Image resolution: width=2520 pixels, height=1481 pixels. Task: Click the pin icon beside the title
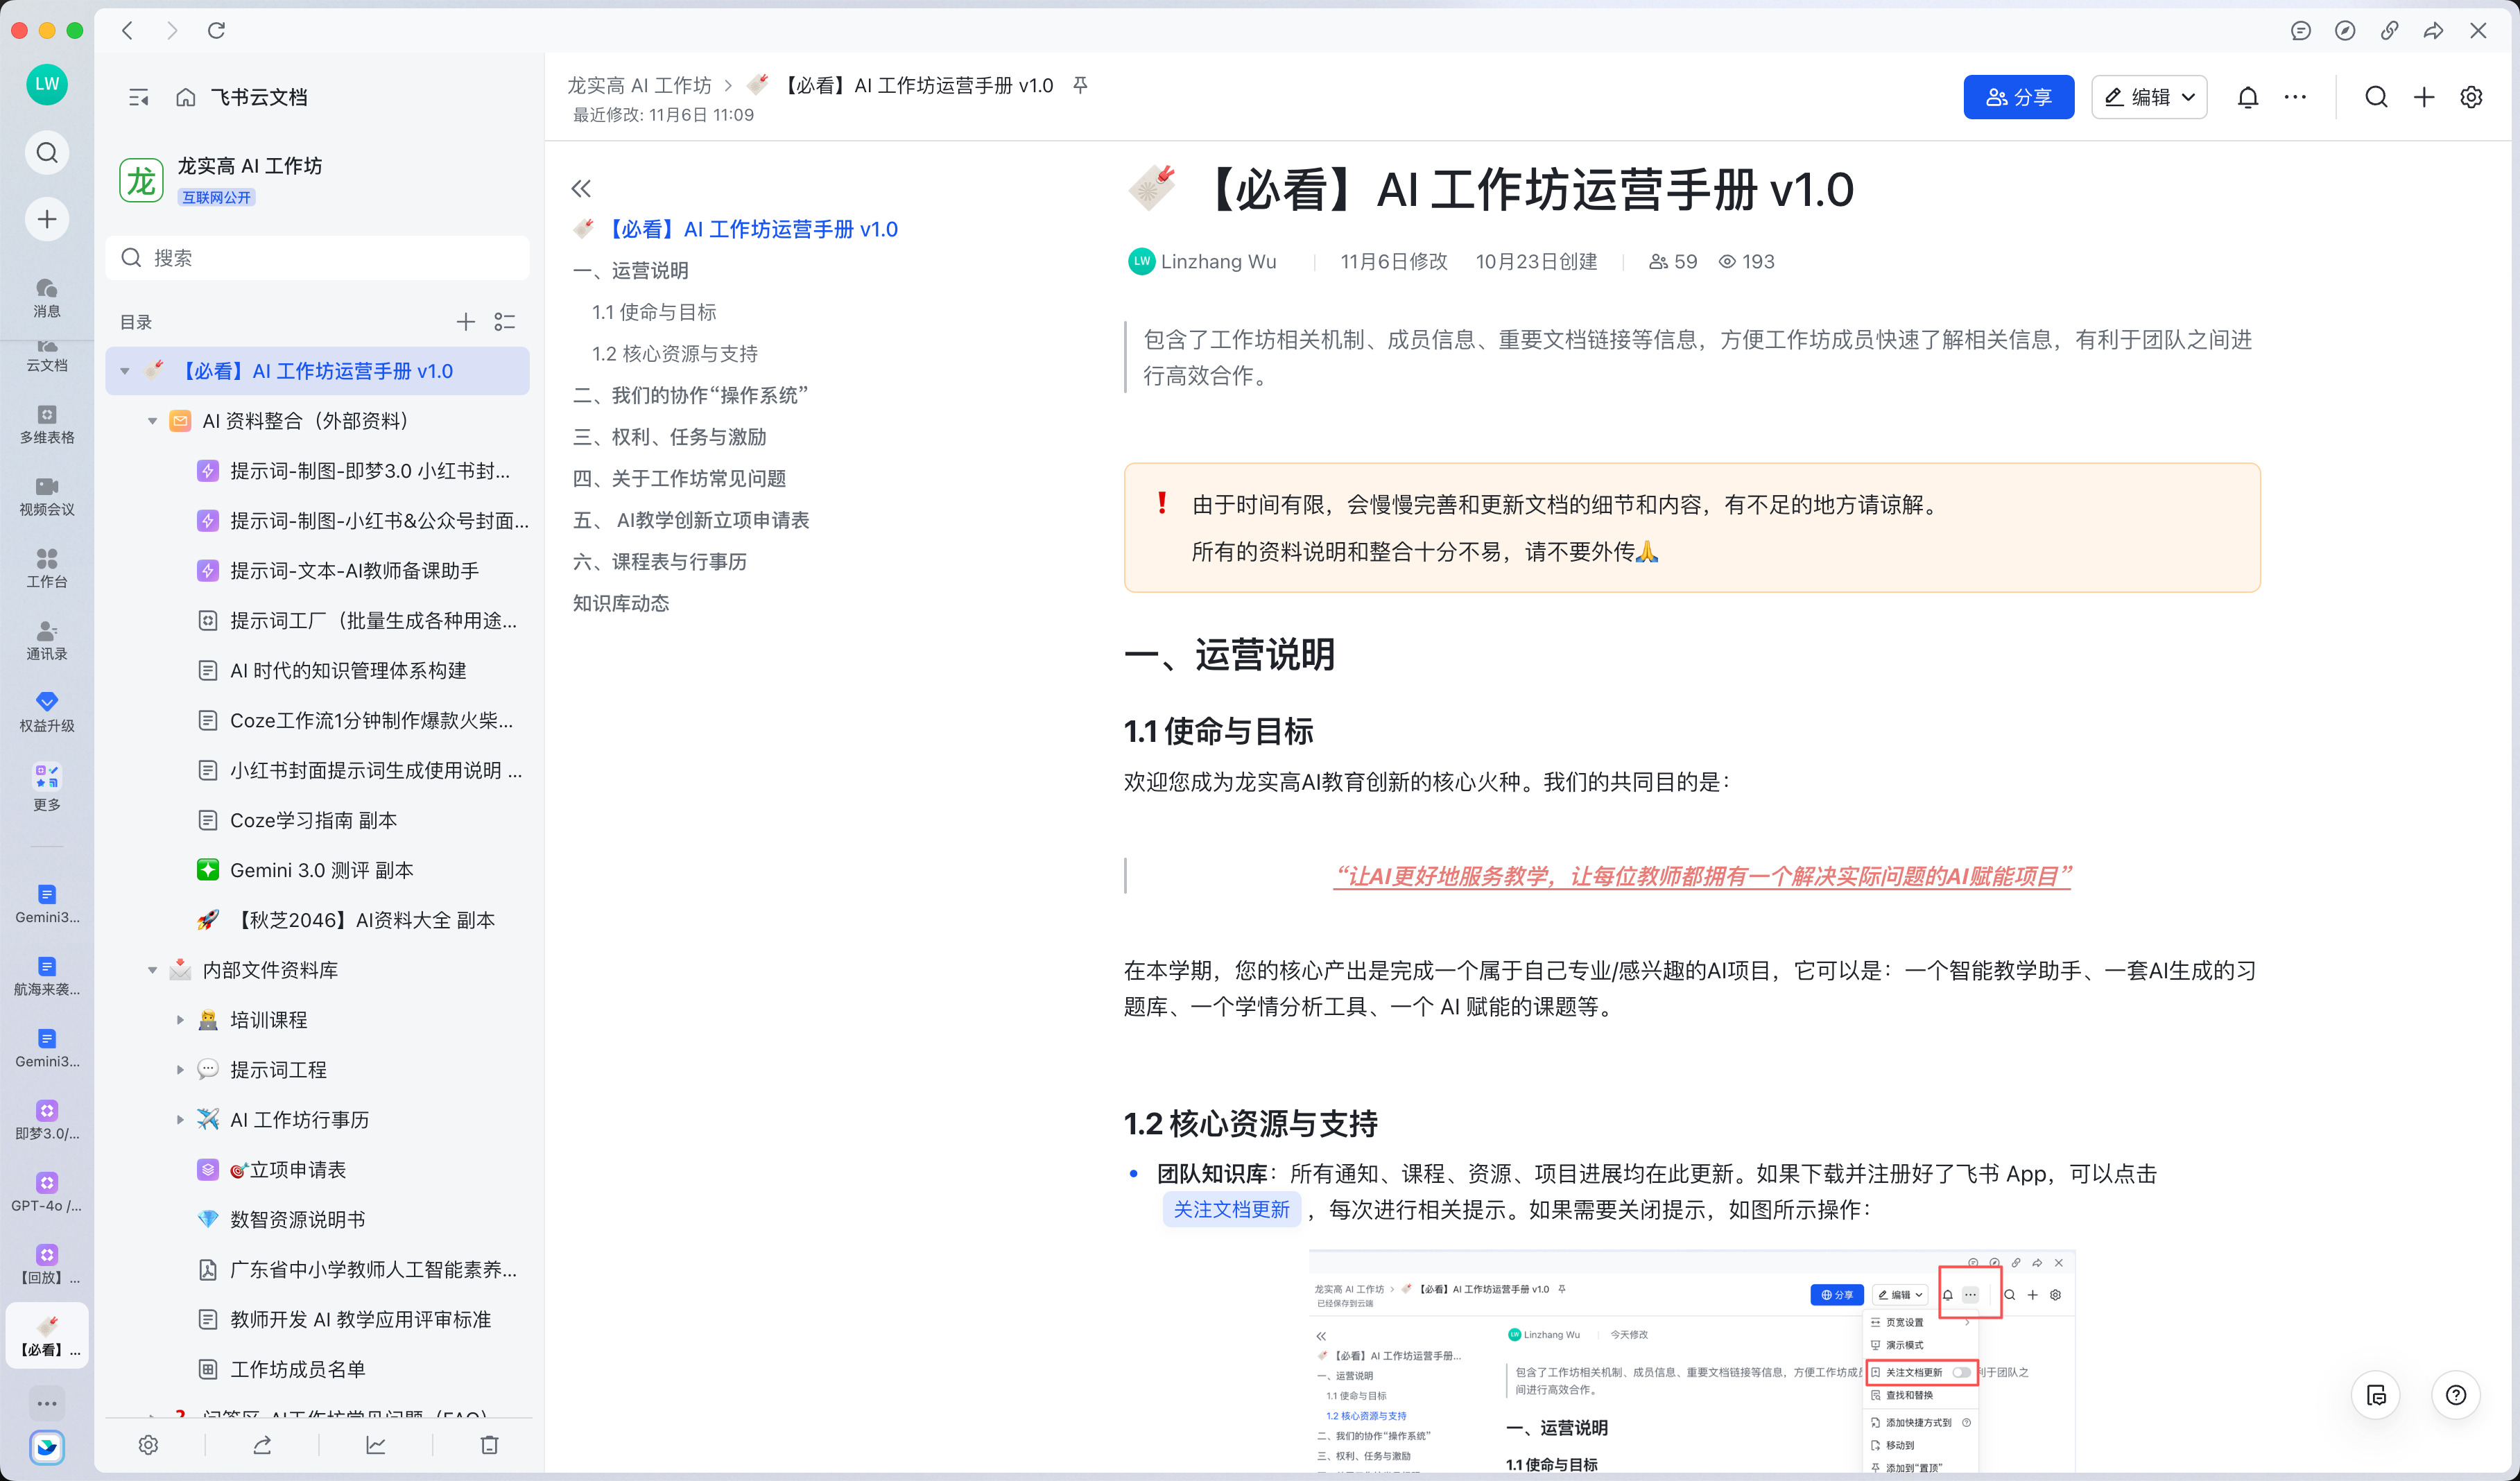(1080, 85)
